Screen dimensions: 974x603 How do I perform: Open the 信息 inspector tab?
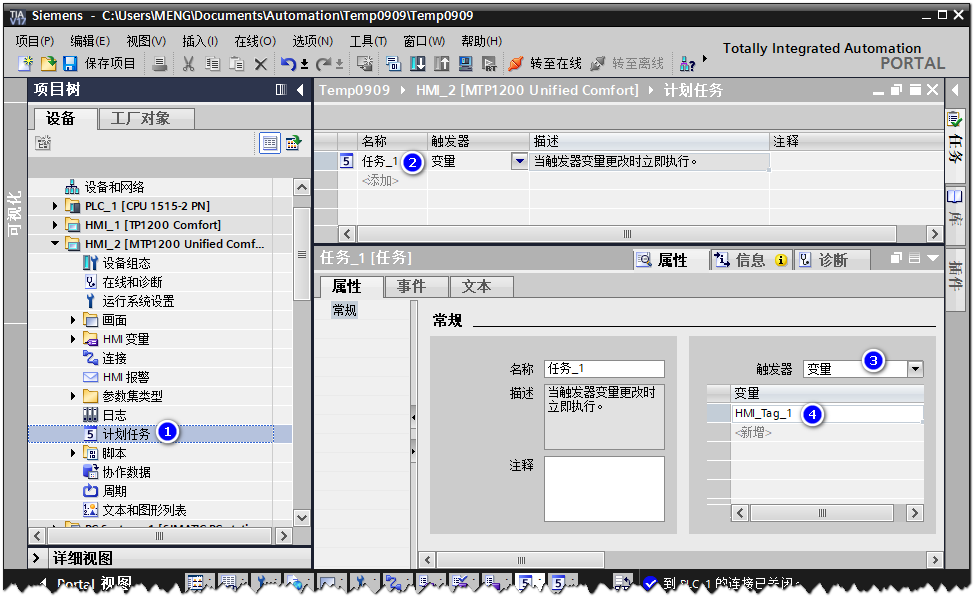coord(750,260)
